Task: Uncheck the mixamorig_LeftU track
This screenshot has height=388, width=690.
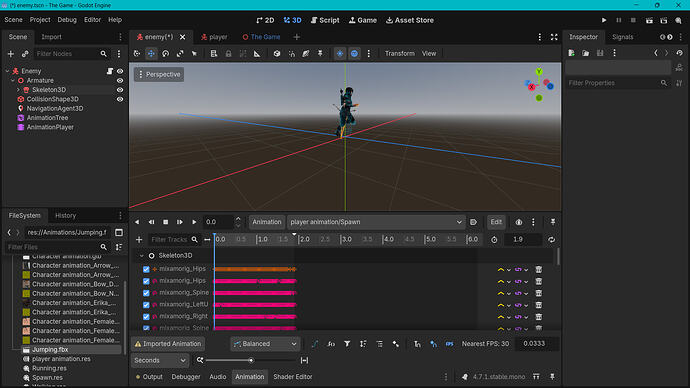Action: pyautogui.click(x=146, y=305)
